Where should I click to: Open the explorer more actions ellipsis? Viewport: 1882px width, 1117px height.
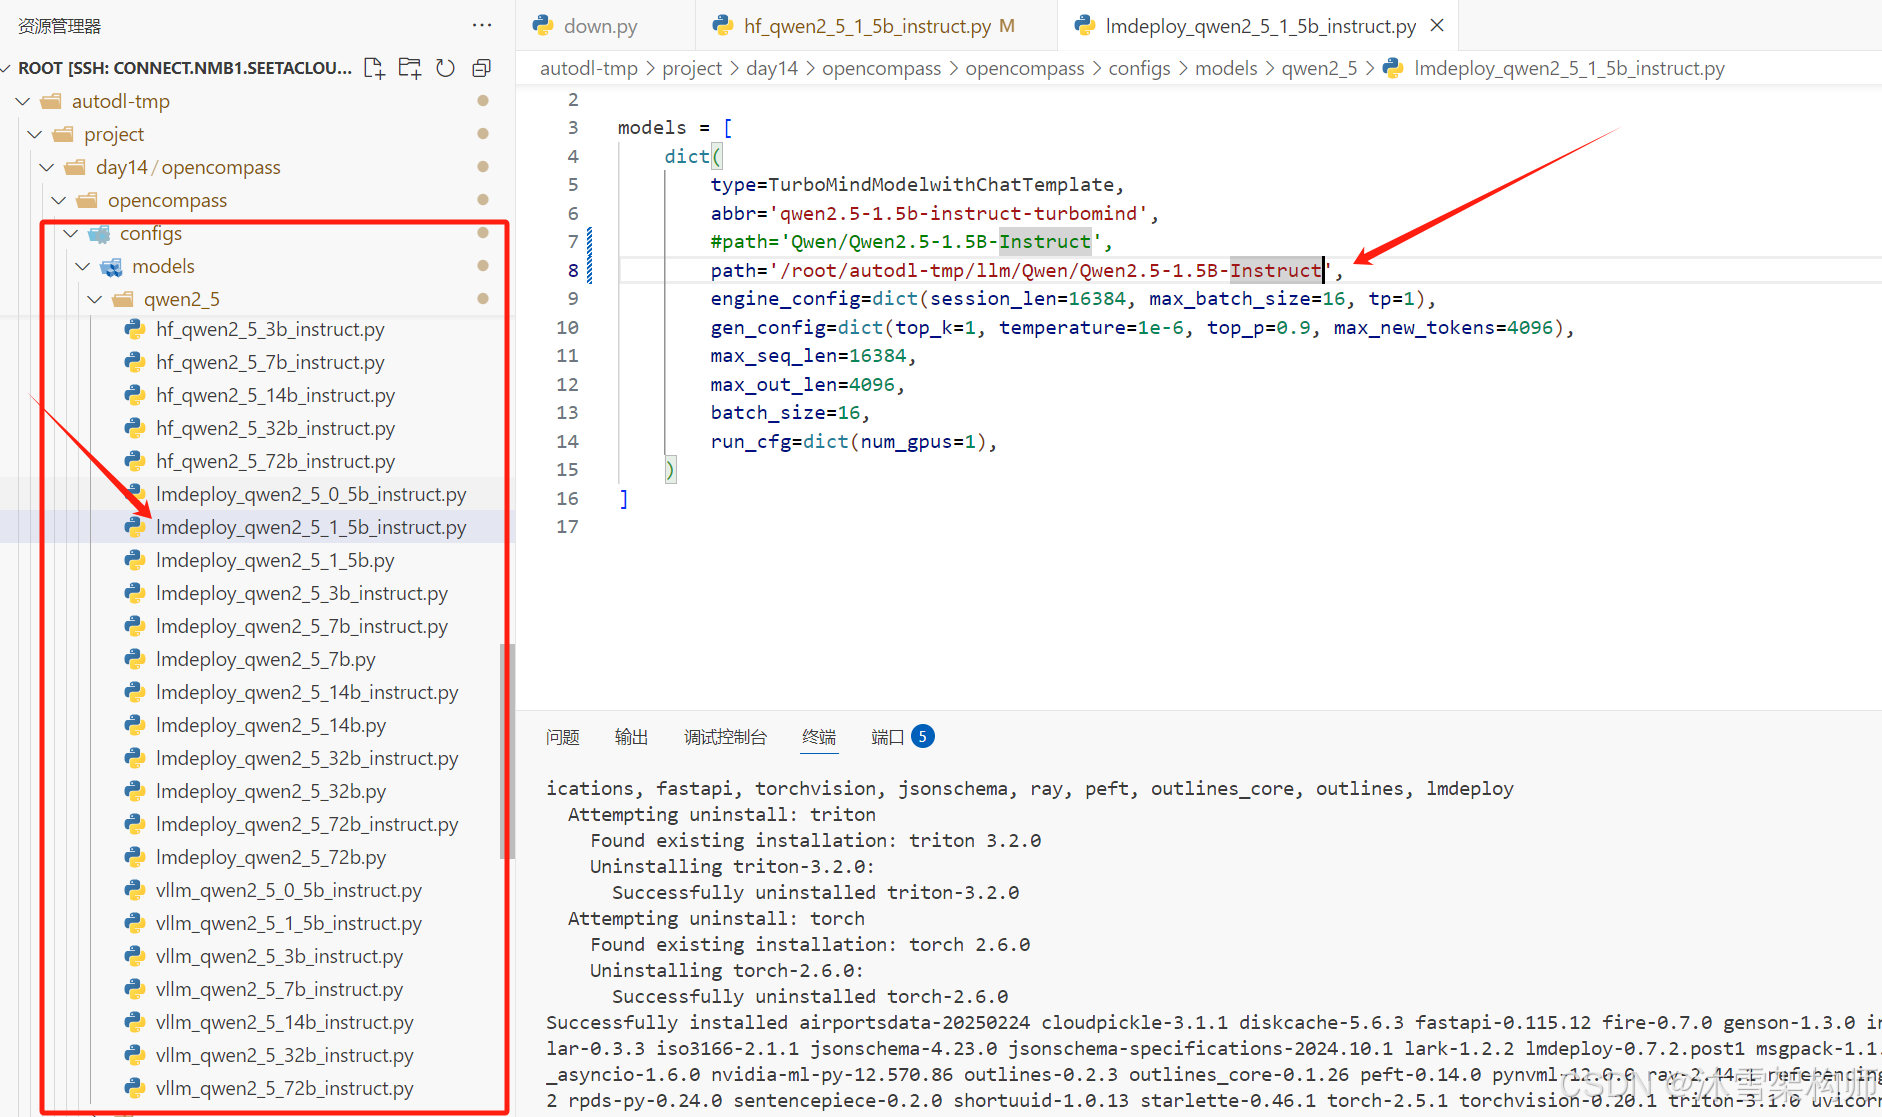[x=482, y=25]
